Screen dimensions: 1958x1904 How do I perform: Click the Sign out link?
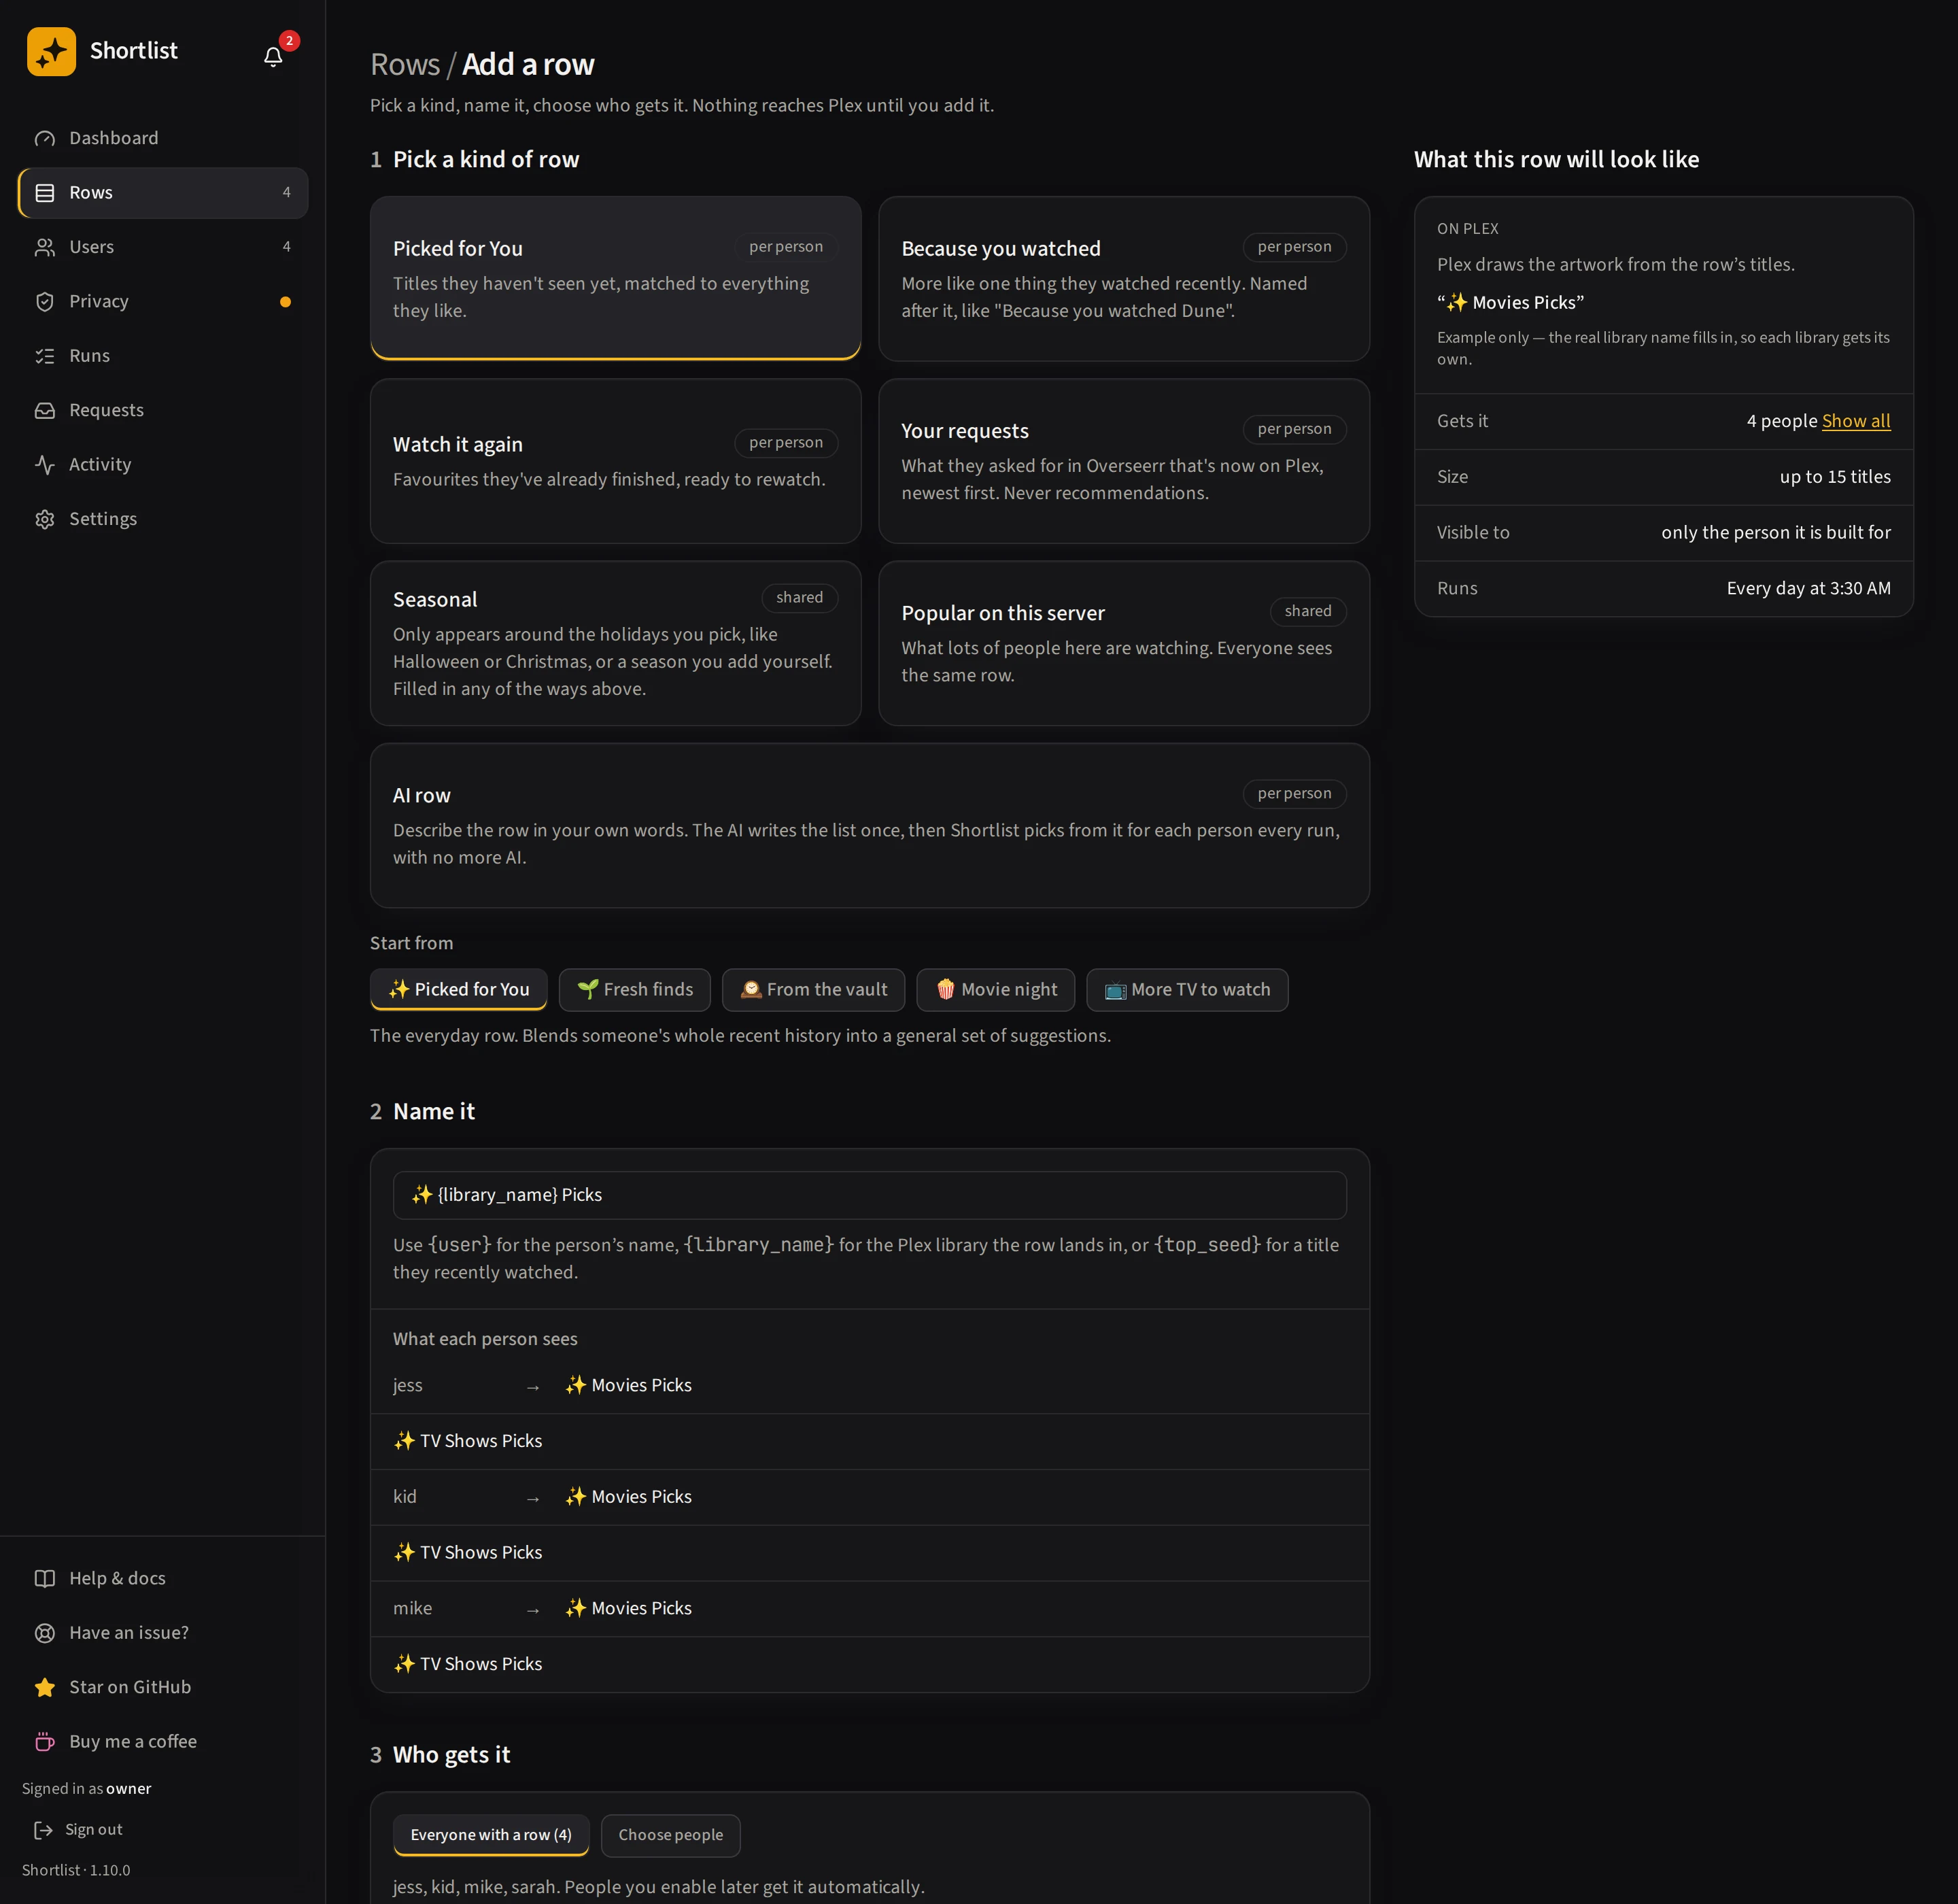(x=94, y=1829)
